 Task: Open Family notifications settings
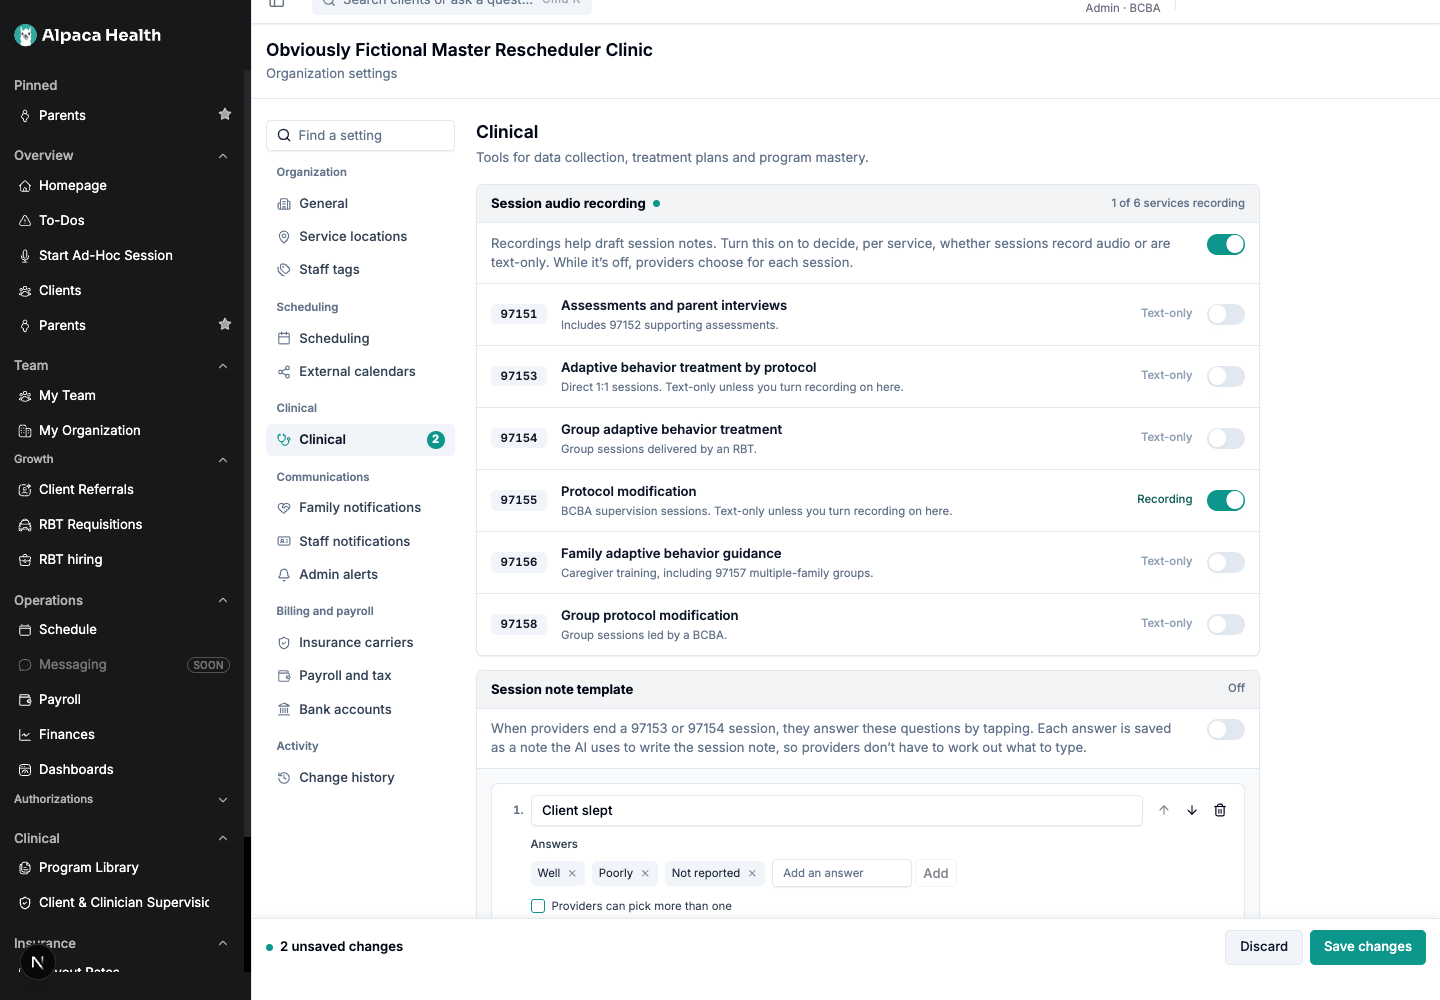(360, 507)
